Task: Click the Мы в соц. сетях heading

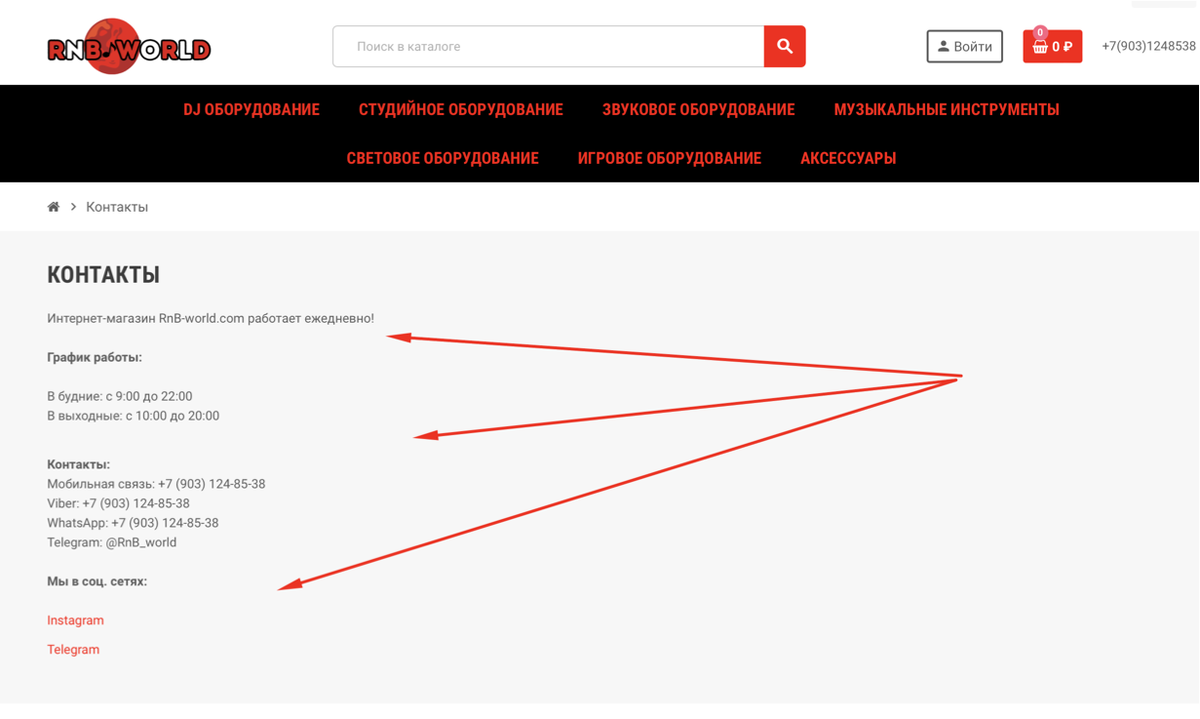Action: 97,581
